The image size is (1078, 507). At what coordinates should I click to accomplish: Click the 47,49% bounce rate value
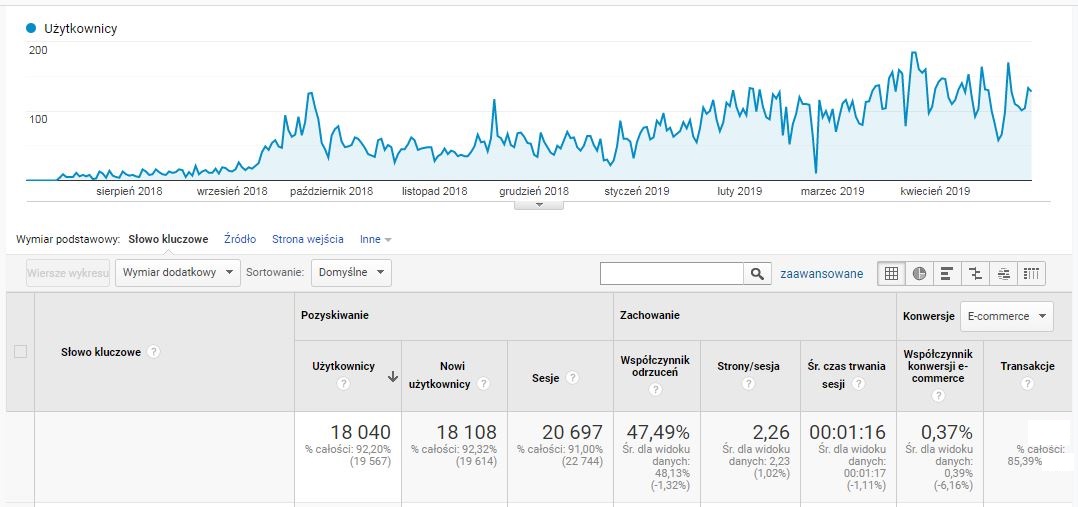(658, 432)
